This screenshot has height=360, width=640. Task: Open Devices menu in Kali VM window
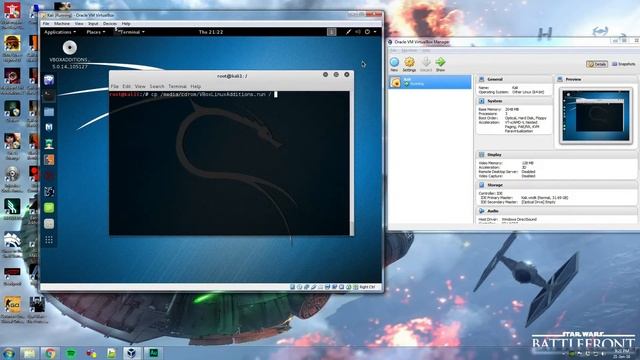click(x=109, y=24)
